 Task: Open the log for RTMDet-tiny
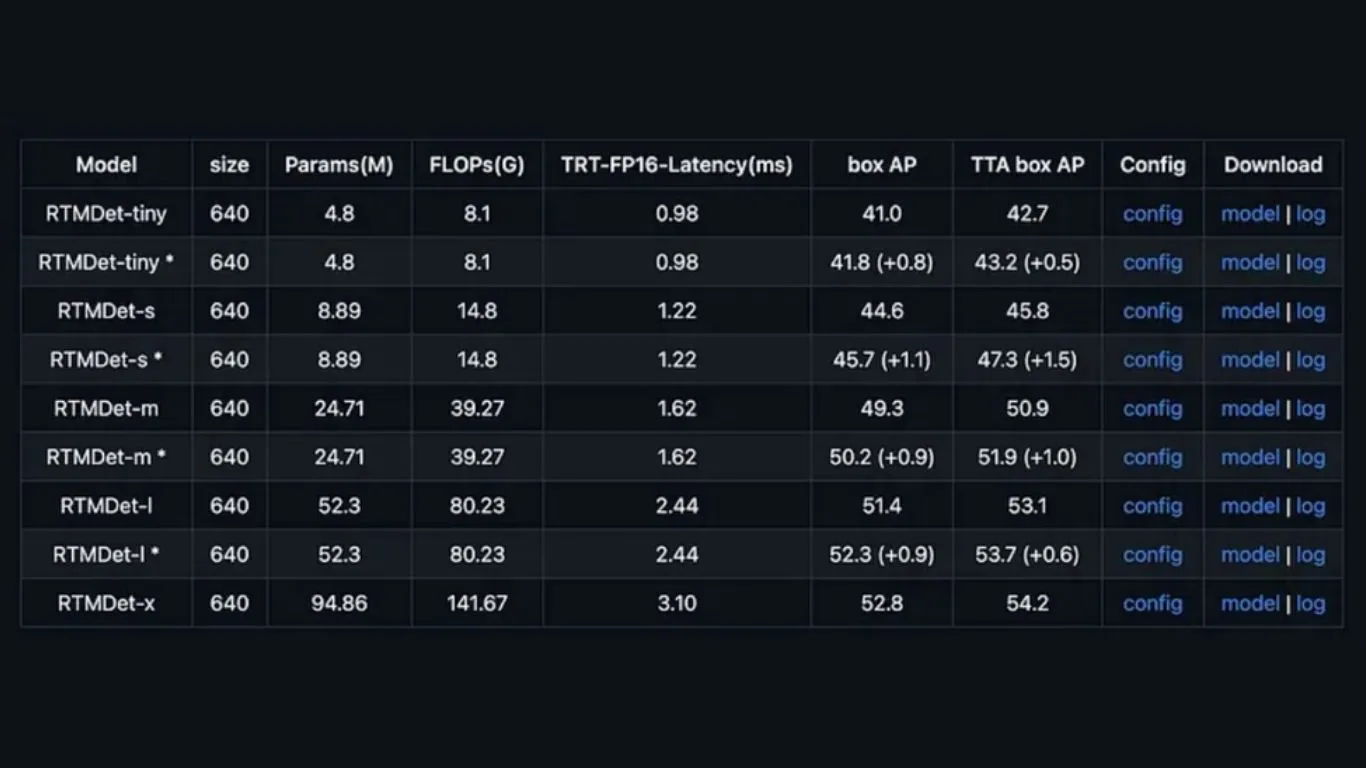point(1311,214)
